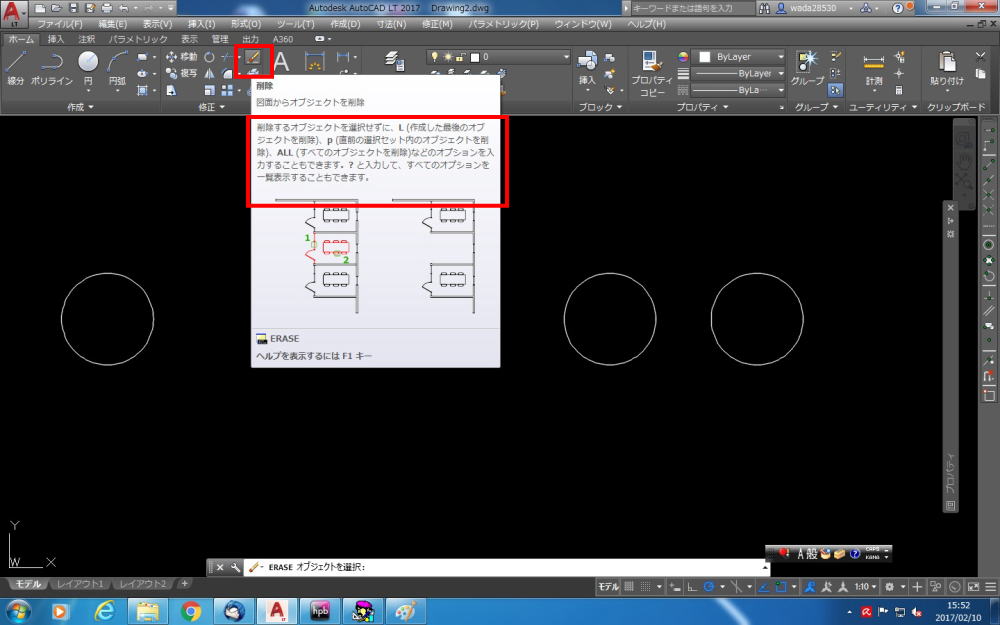Close the command line with X button
1000x625 pixels.
point(220,567)
